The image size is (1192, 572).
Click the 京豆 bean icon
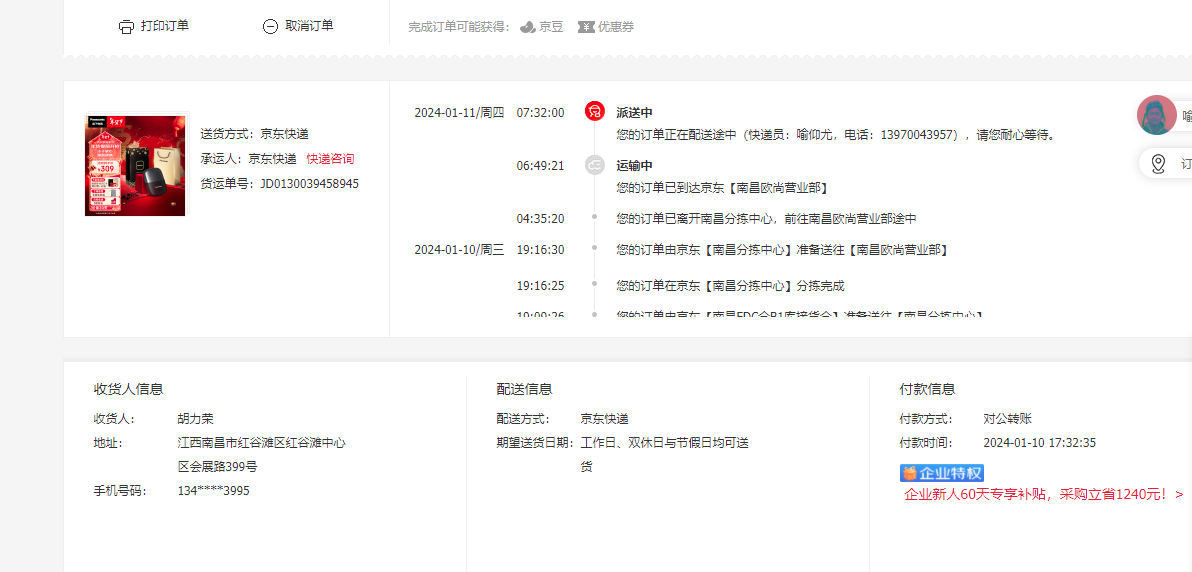[x=528, y=27]
